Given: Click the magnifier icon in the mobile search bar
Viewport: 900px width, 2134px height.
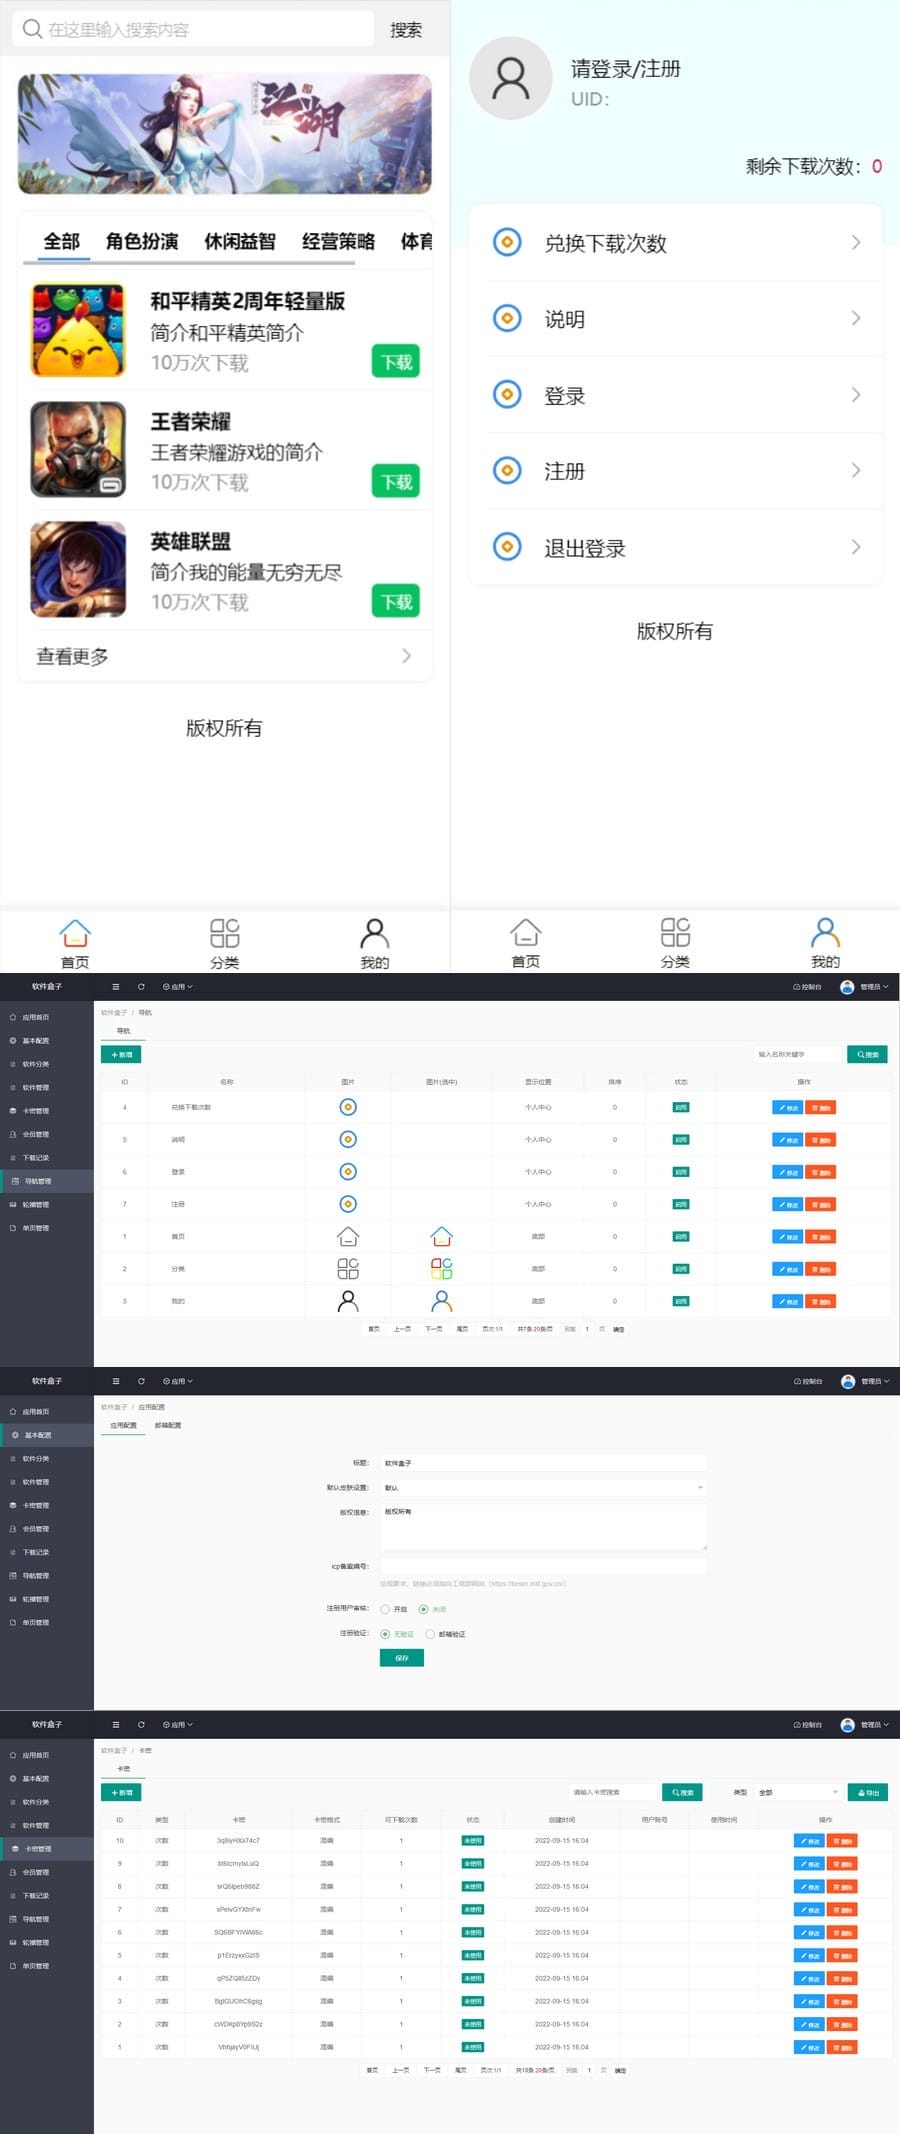Looking at the screenshot, I should coord(32,29).
